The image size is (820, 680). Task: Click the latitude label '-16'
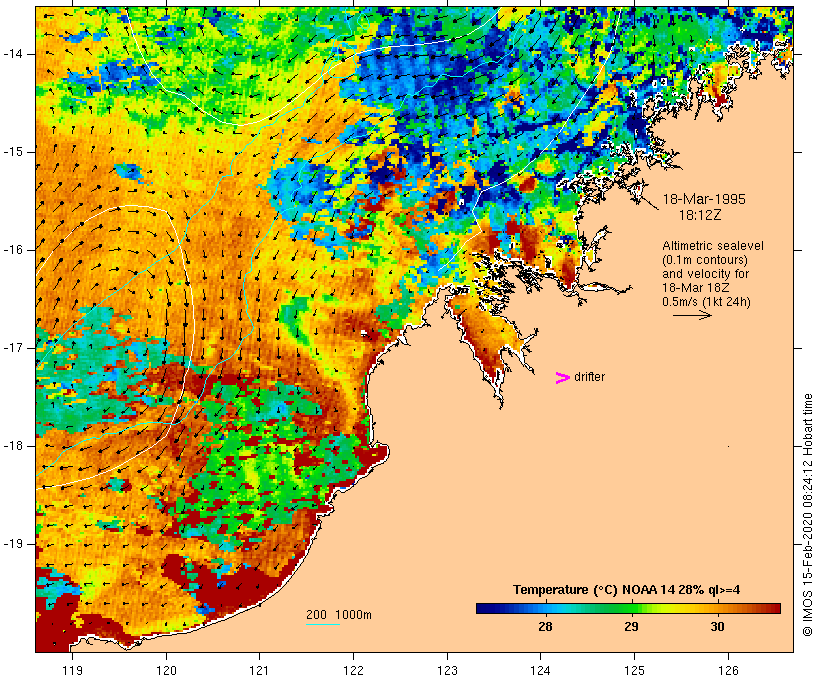[13, 250]
